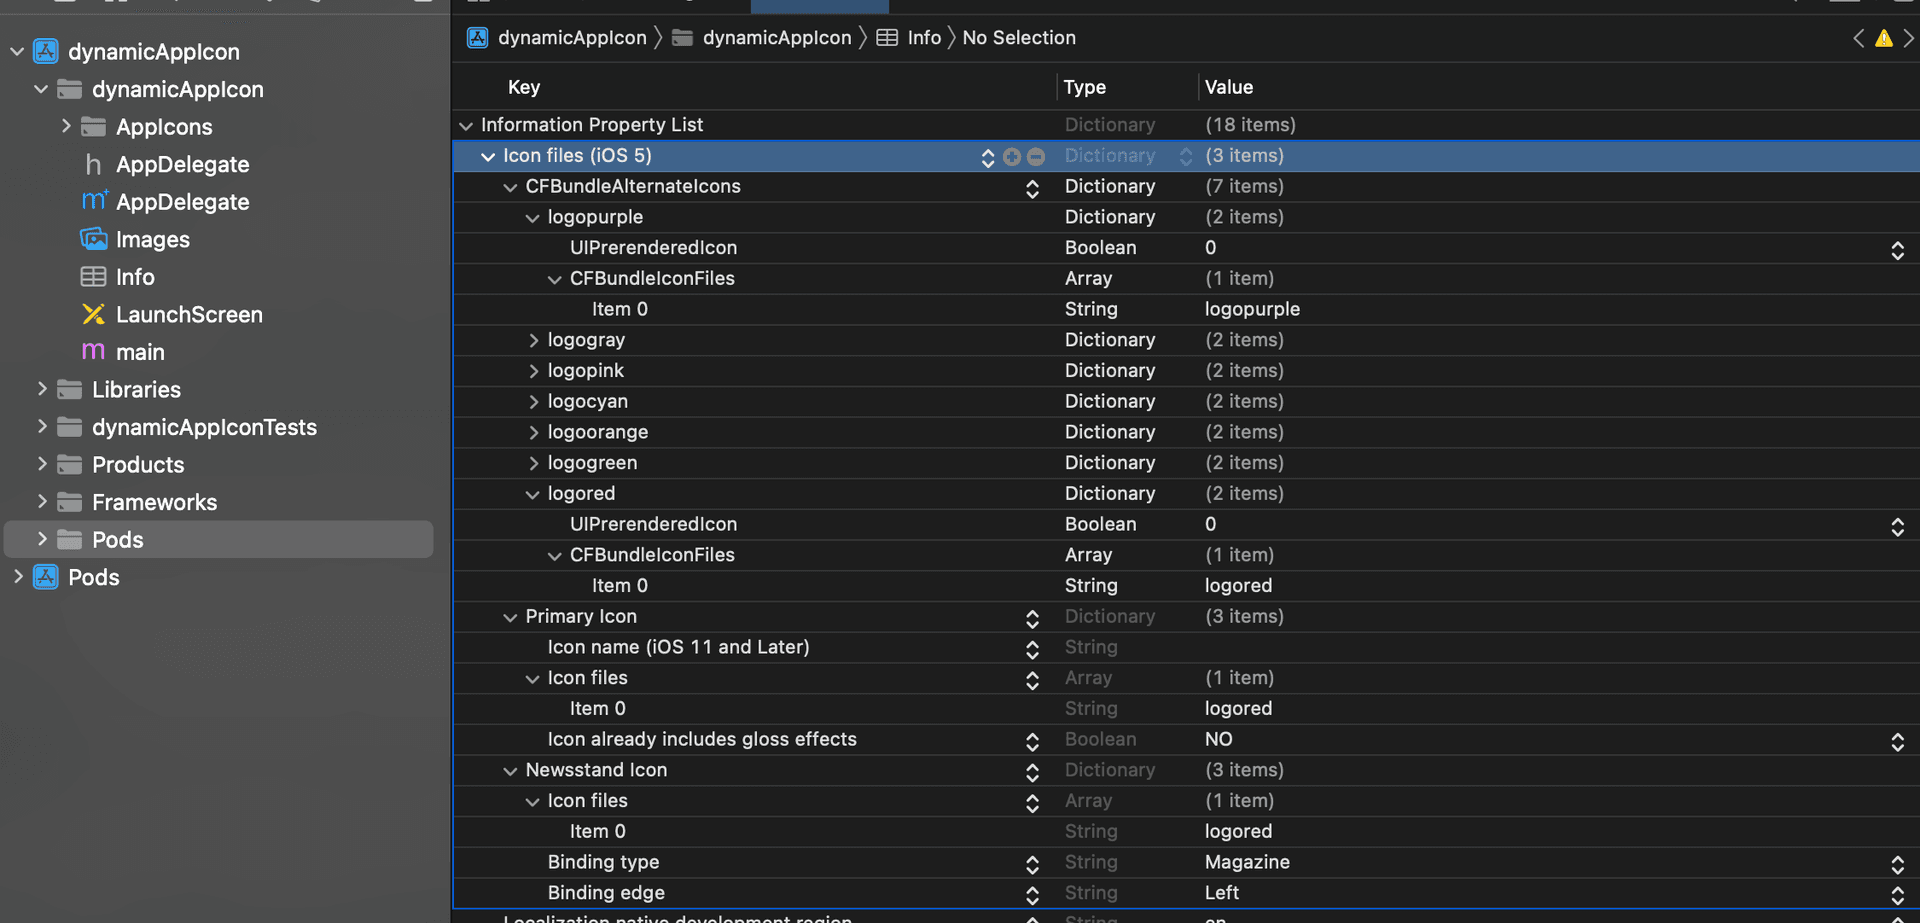Expand the logogray dictionary
This screenshot has height=923, width=1920.
point(533,341)
